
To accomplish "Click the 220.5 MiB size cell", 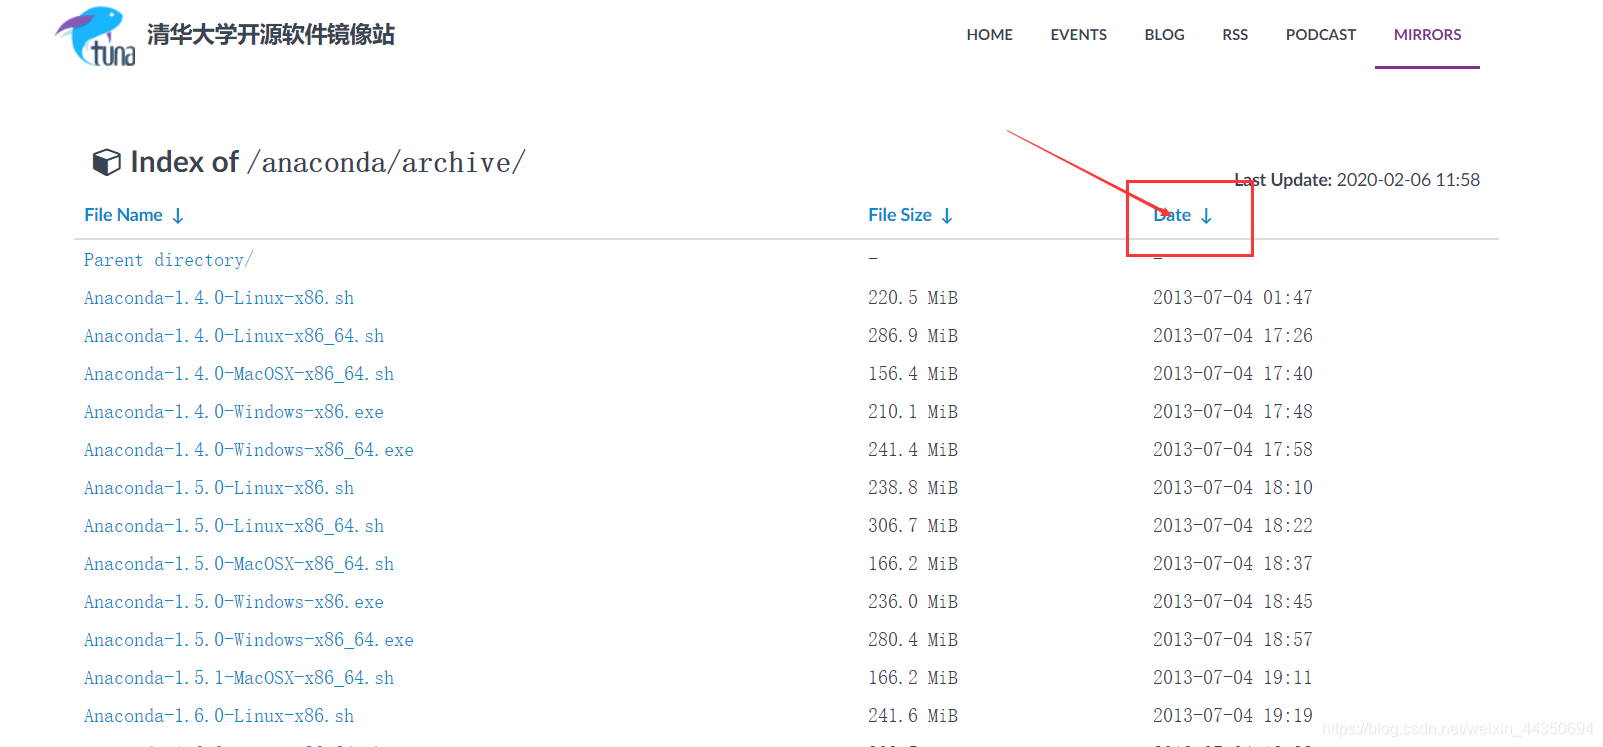I will 913,298.
